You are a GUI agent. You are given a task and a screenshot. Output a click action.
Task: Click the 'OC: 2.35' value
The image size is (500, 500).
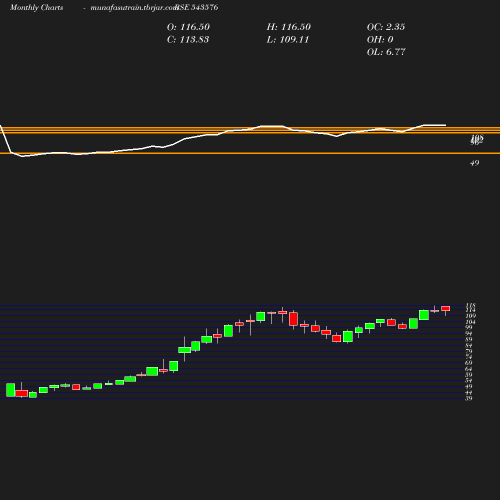(x=386, y=27)
